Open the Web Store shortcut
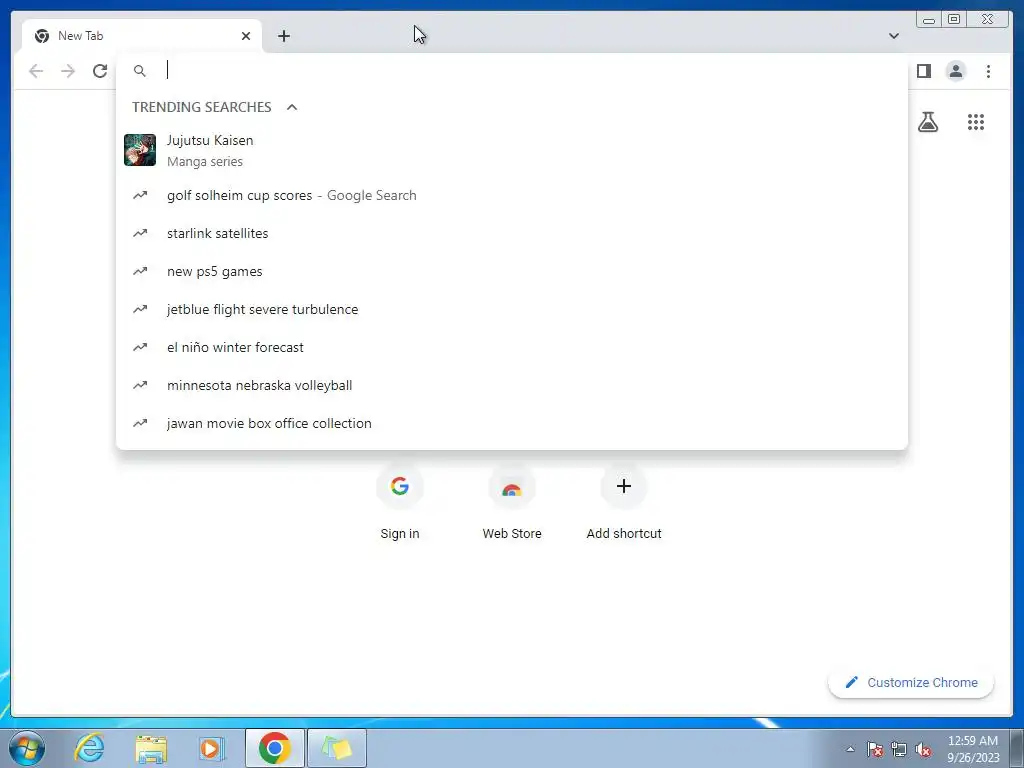This screenshot has width=1024, height=768. (512, 502)
